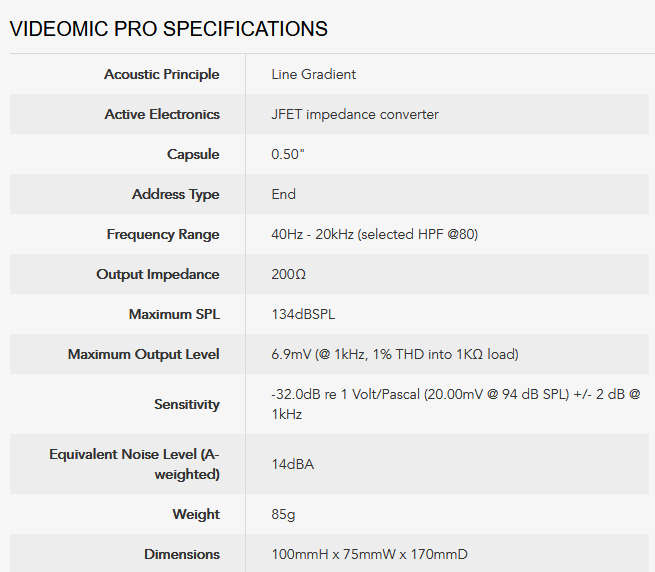Click the Address Type label
655x572 pixels.
click(x=175, y=194)
